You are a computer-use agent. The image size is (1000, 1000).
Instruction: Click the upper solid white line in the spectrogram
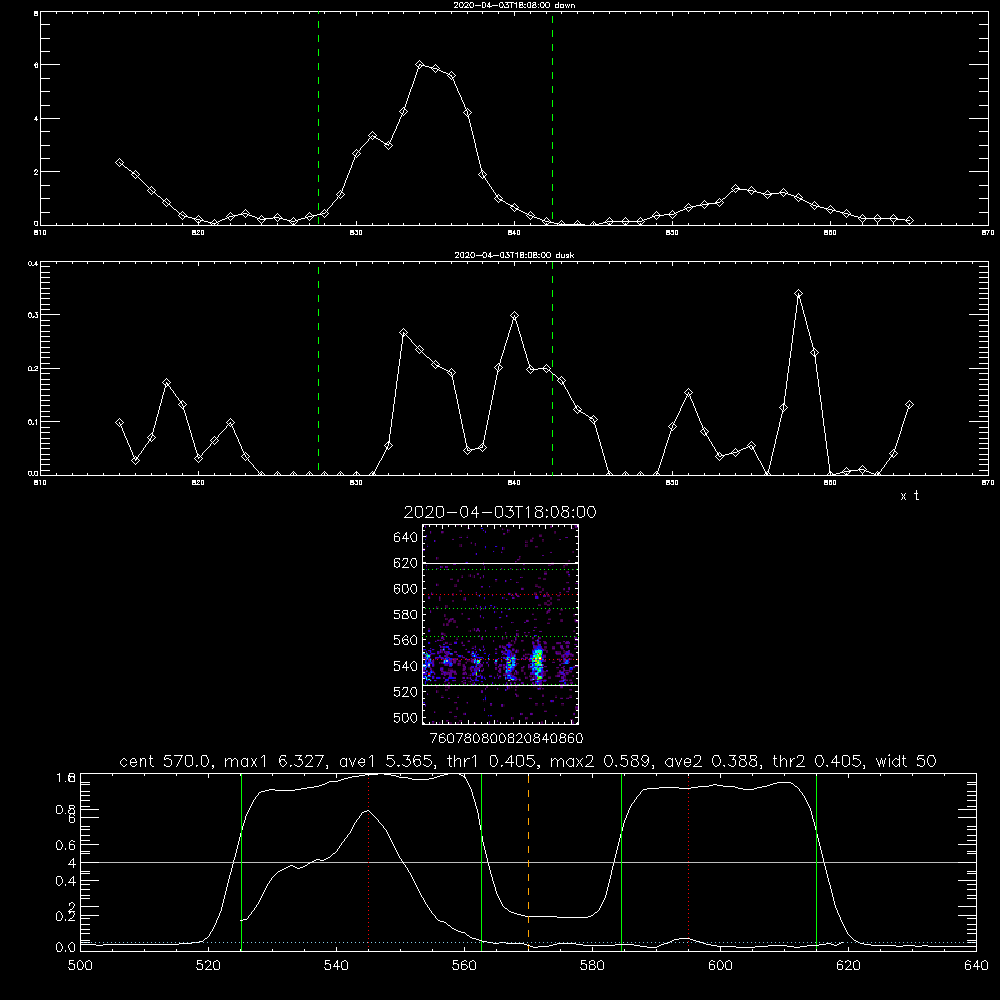(x=501, y=564)
